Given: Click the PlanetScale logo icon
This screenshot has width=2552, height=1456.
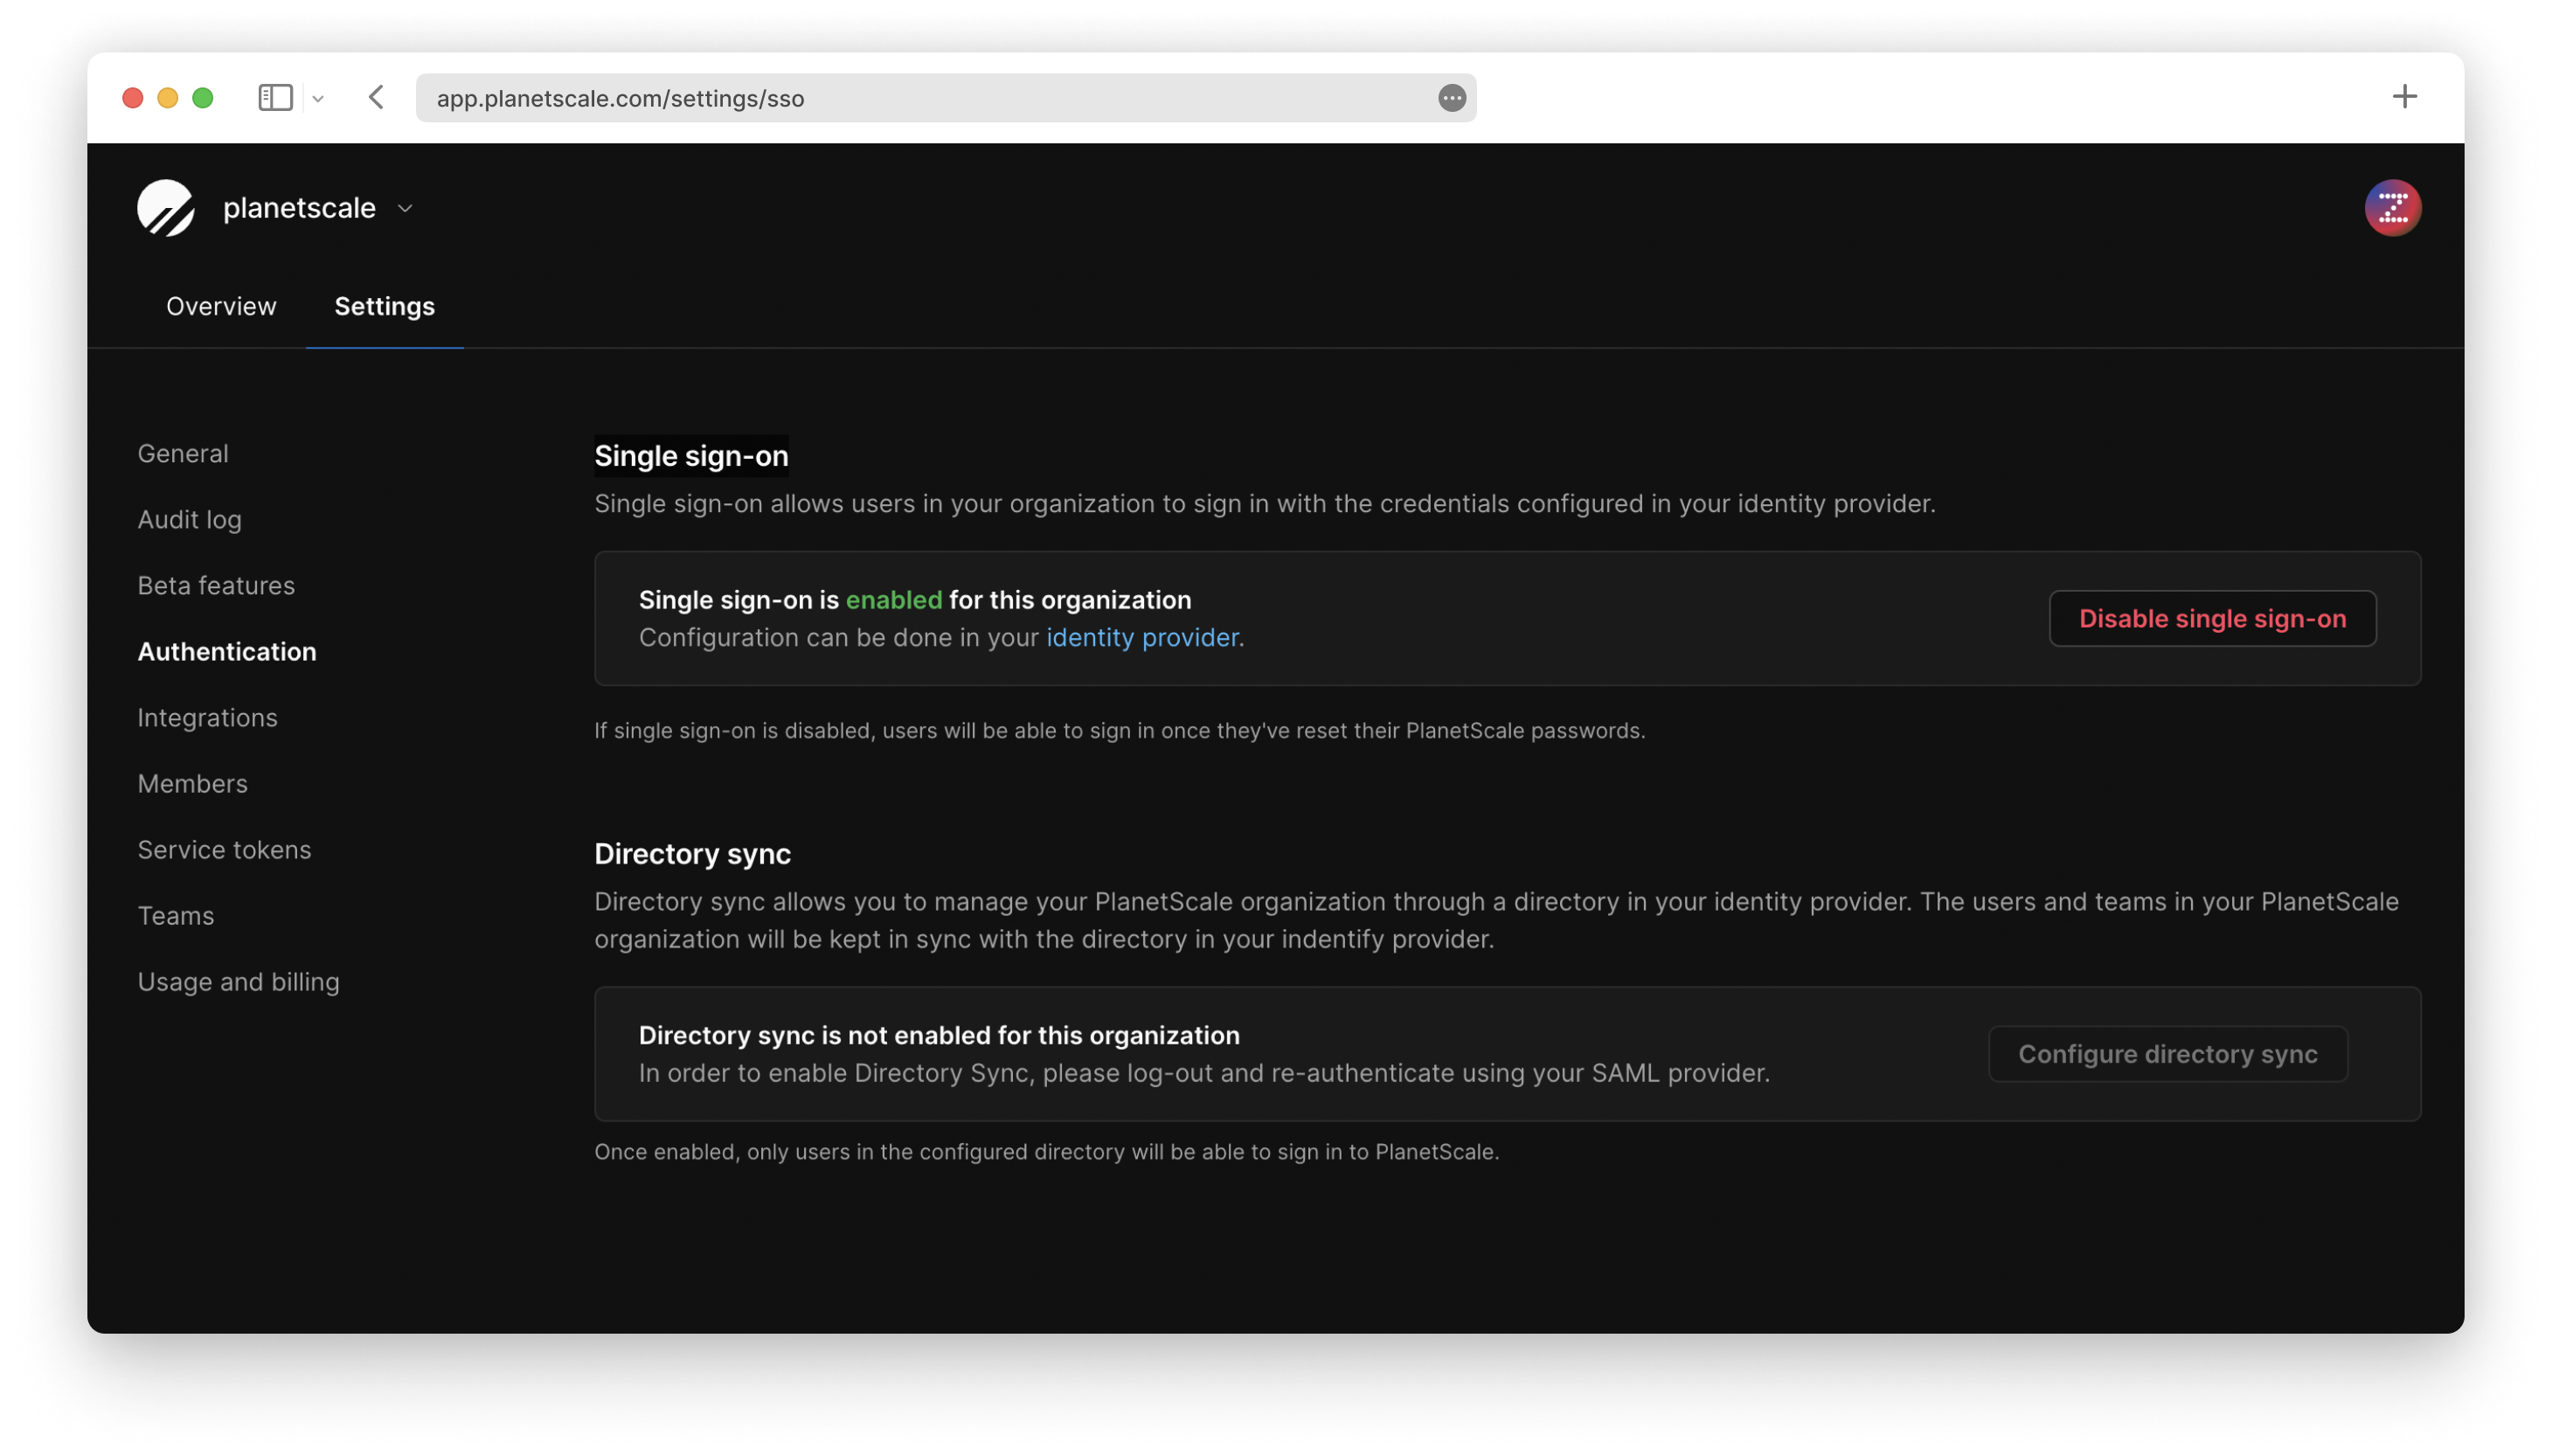Looking at the screenshot, I should click(x=165, y=208).
